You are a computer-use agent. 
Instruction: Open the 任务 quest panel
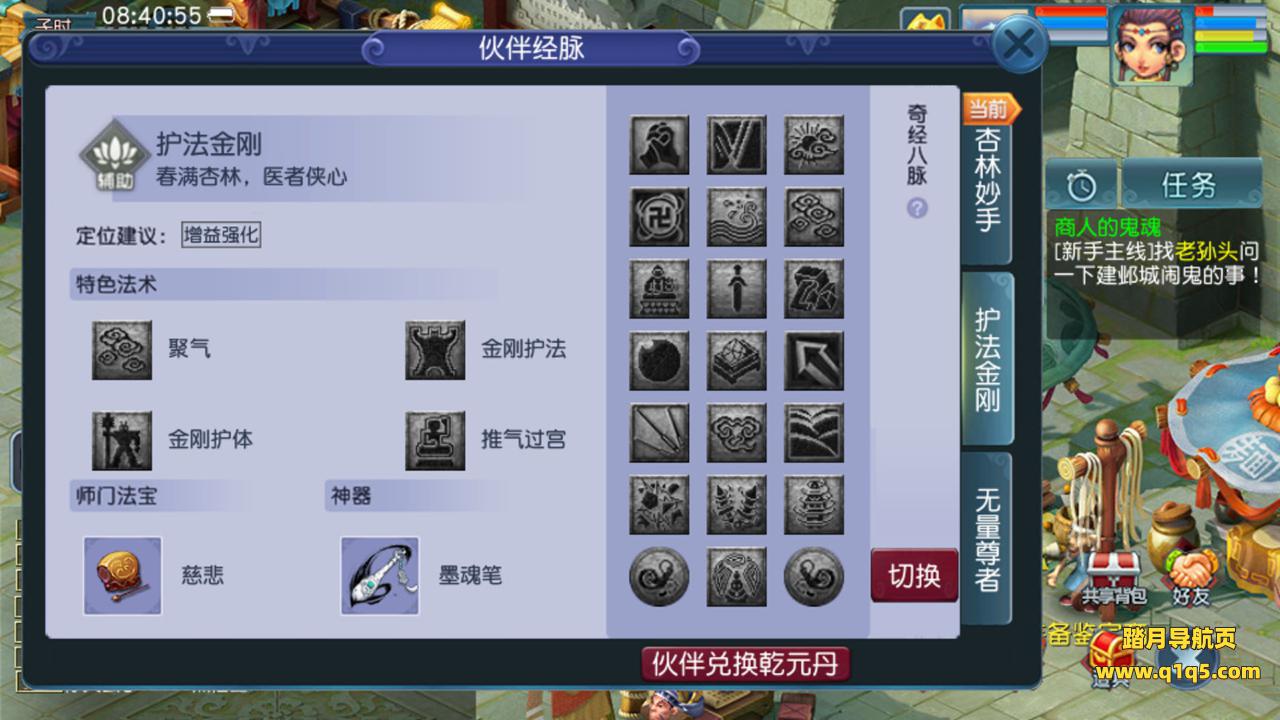[x=1190, y=185]
